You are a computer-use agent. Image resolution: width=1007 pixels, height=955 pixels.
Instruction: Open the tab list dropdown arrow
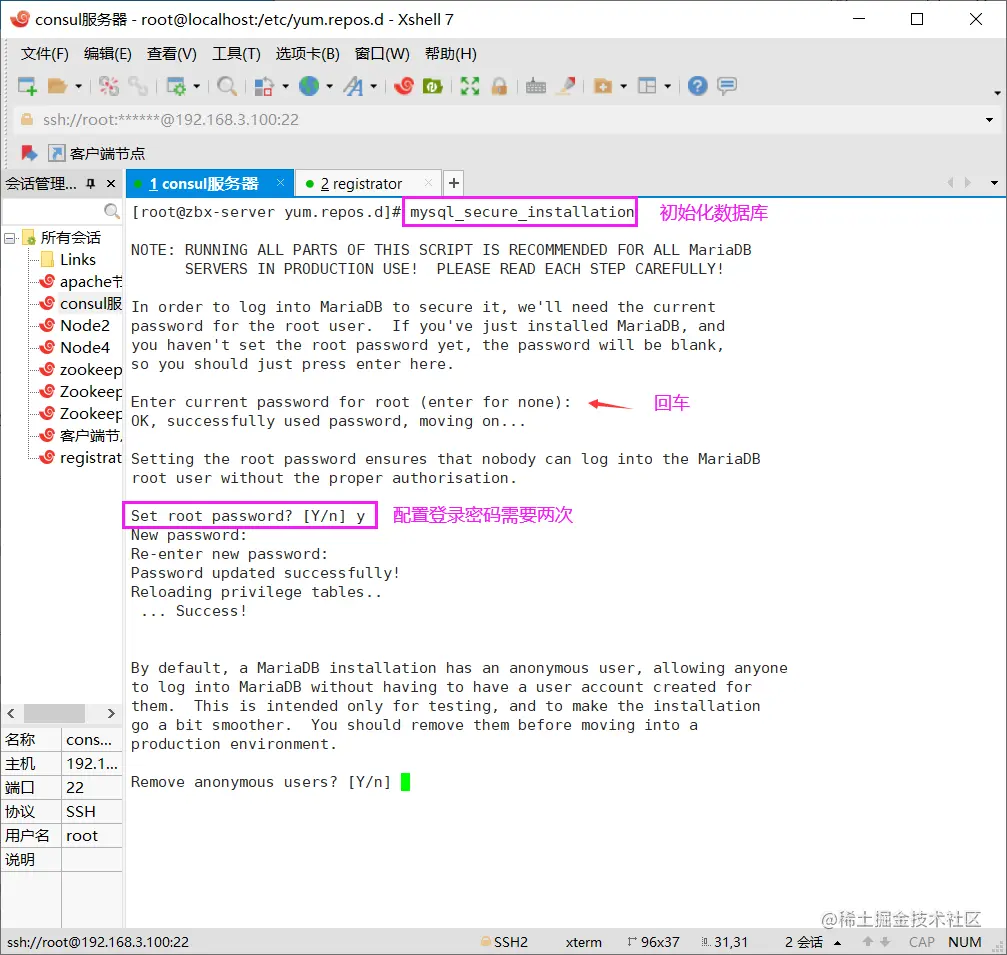pyautogui.click(x=994, y=183)
